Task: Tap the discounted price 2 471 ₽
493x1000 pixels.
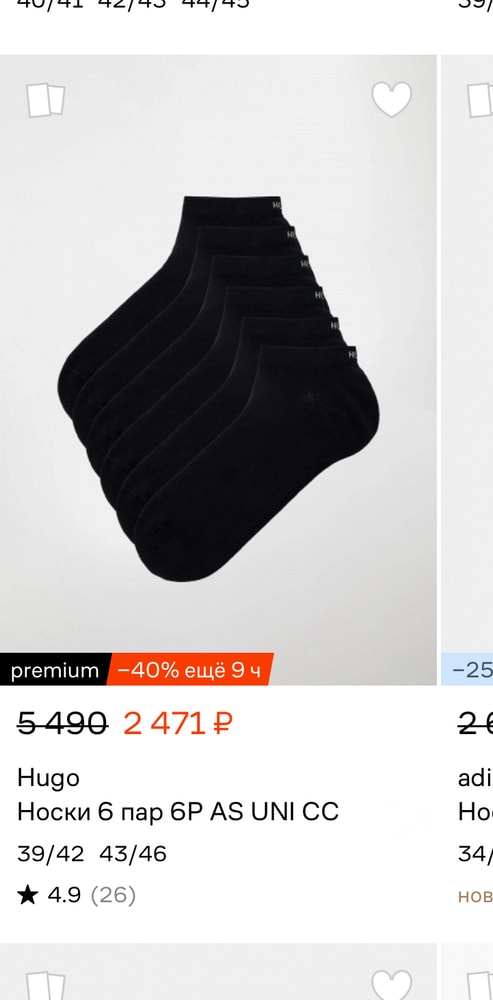Action: 178,724
